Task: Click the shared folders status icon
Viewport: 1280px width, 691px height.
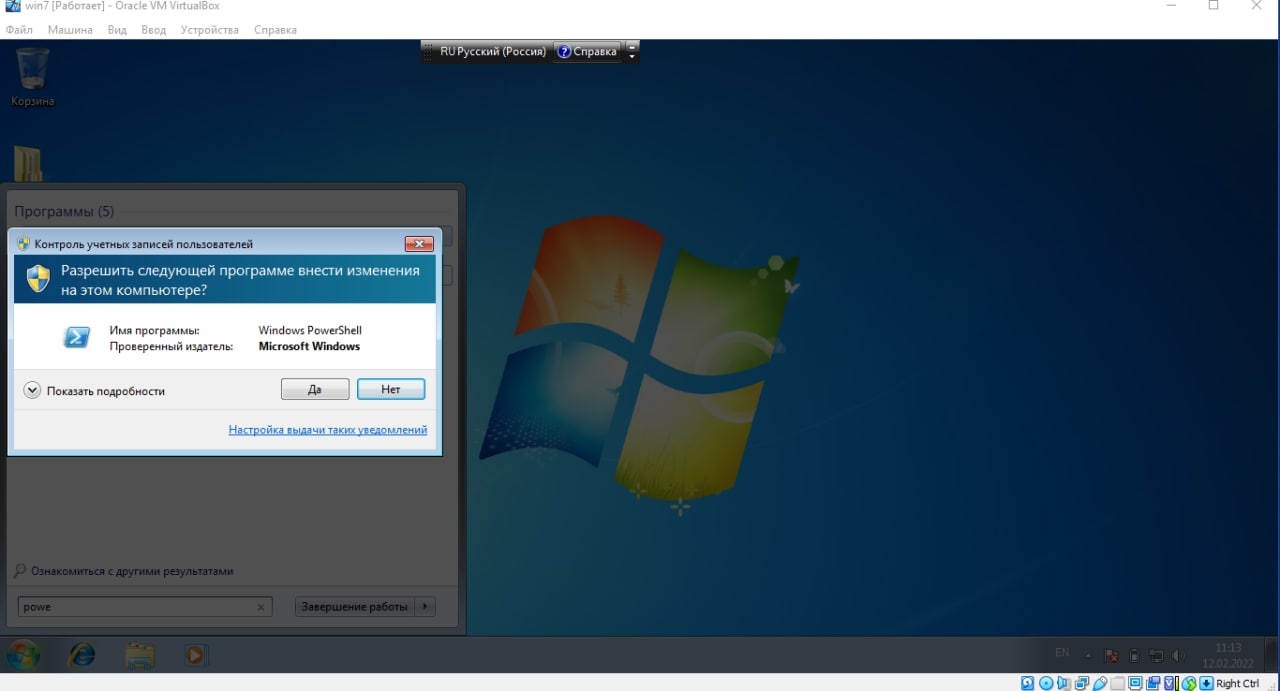Action: click(1118, 683)
